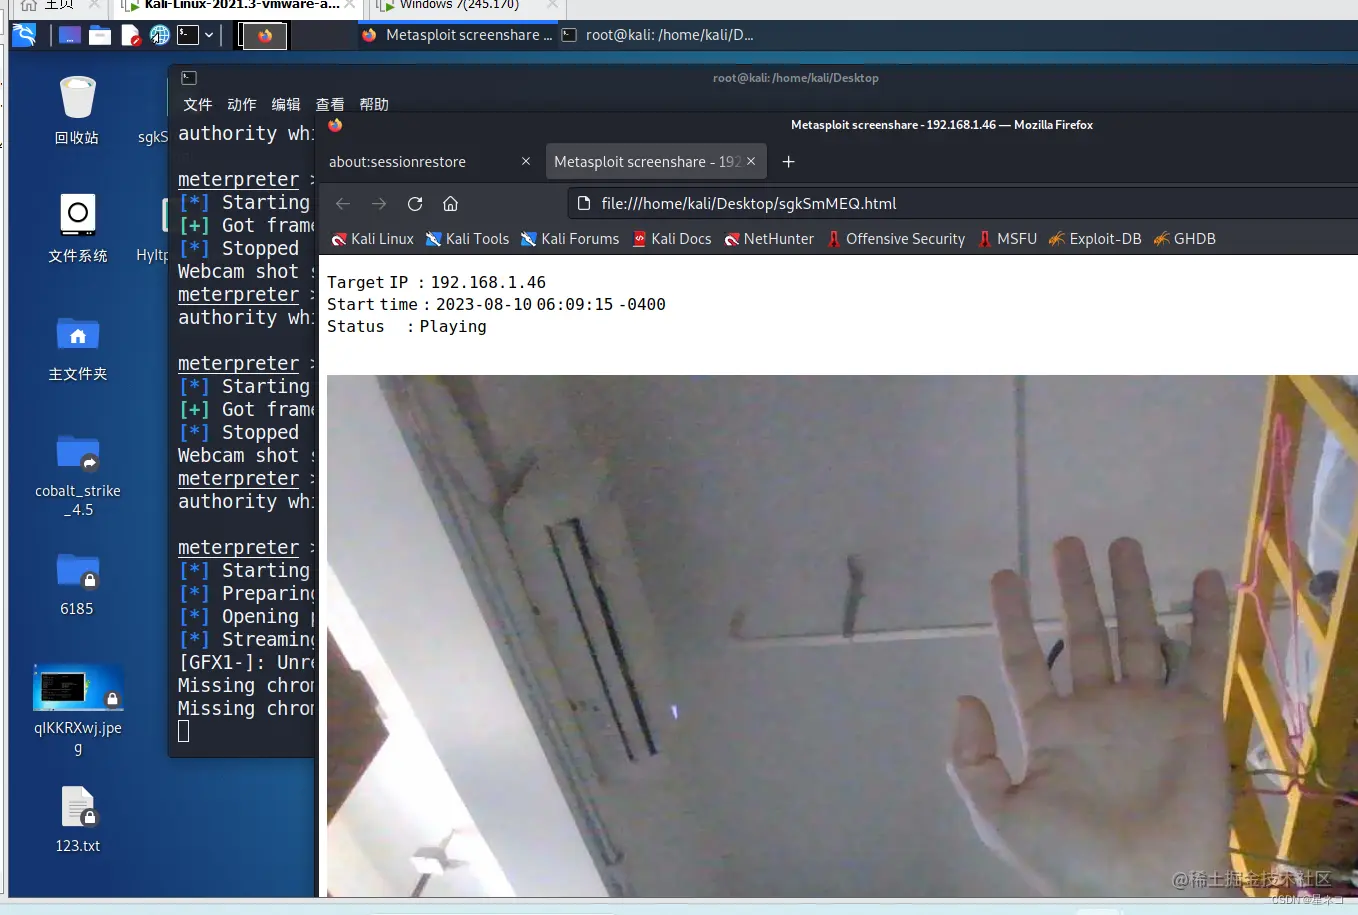Open the cobalt_strike_4.5 folder icon

[77, 474]
